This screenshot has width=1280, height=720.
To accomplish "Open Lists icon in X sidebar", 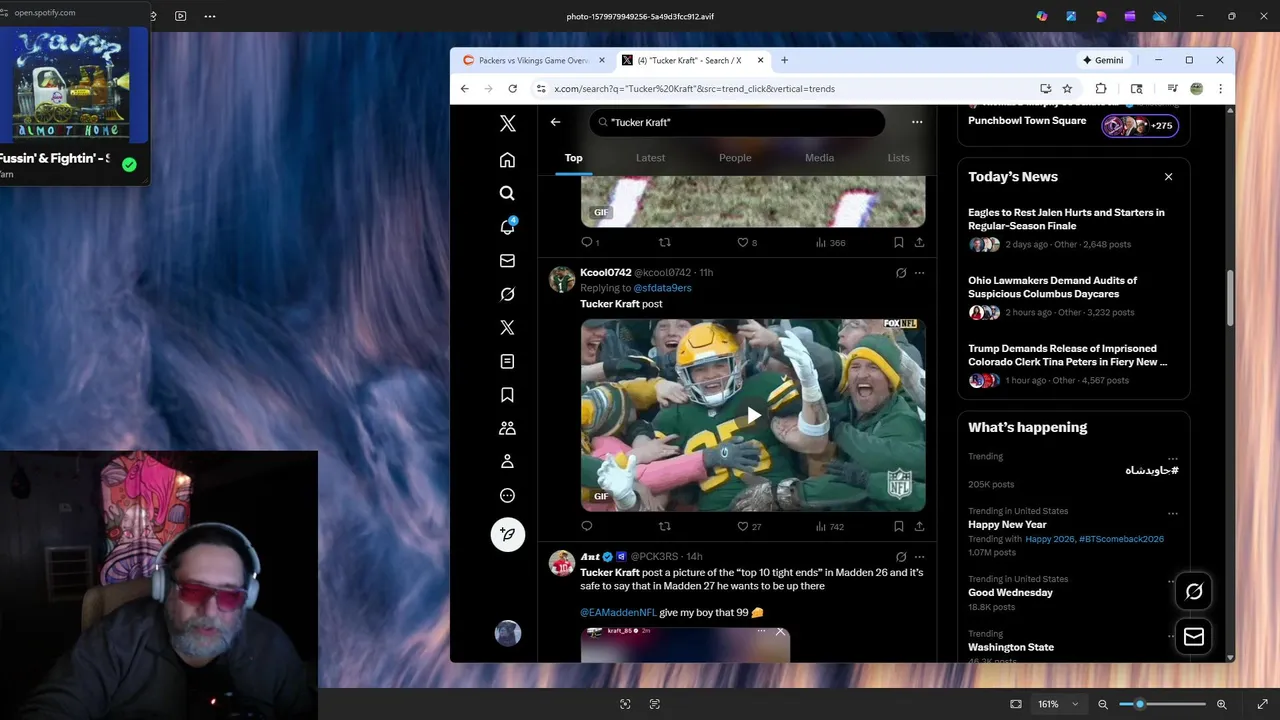I will pyautogui.click(x=507, y=361).
